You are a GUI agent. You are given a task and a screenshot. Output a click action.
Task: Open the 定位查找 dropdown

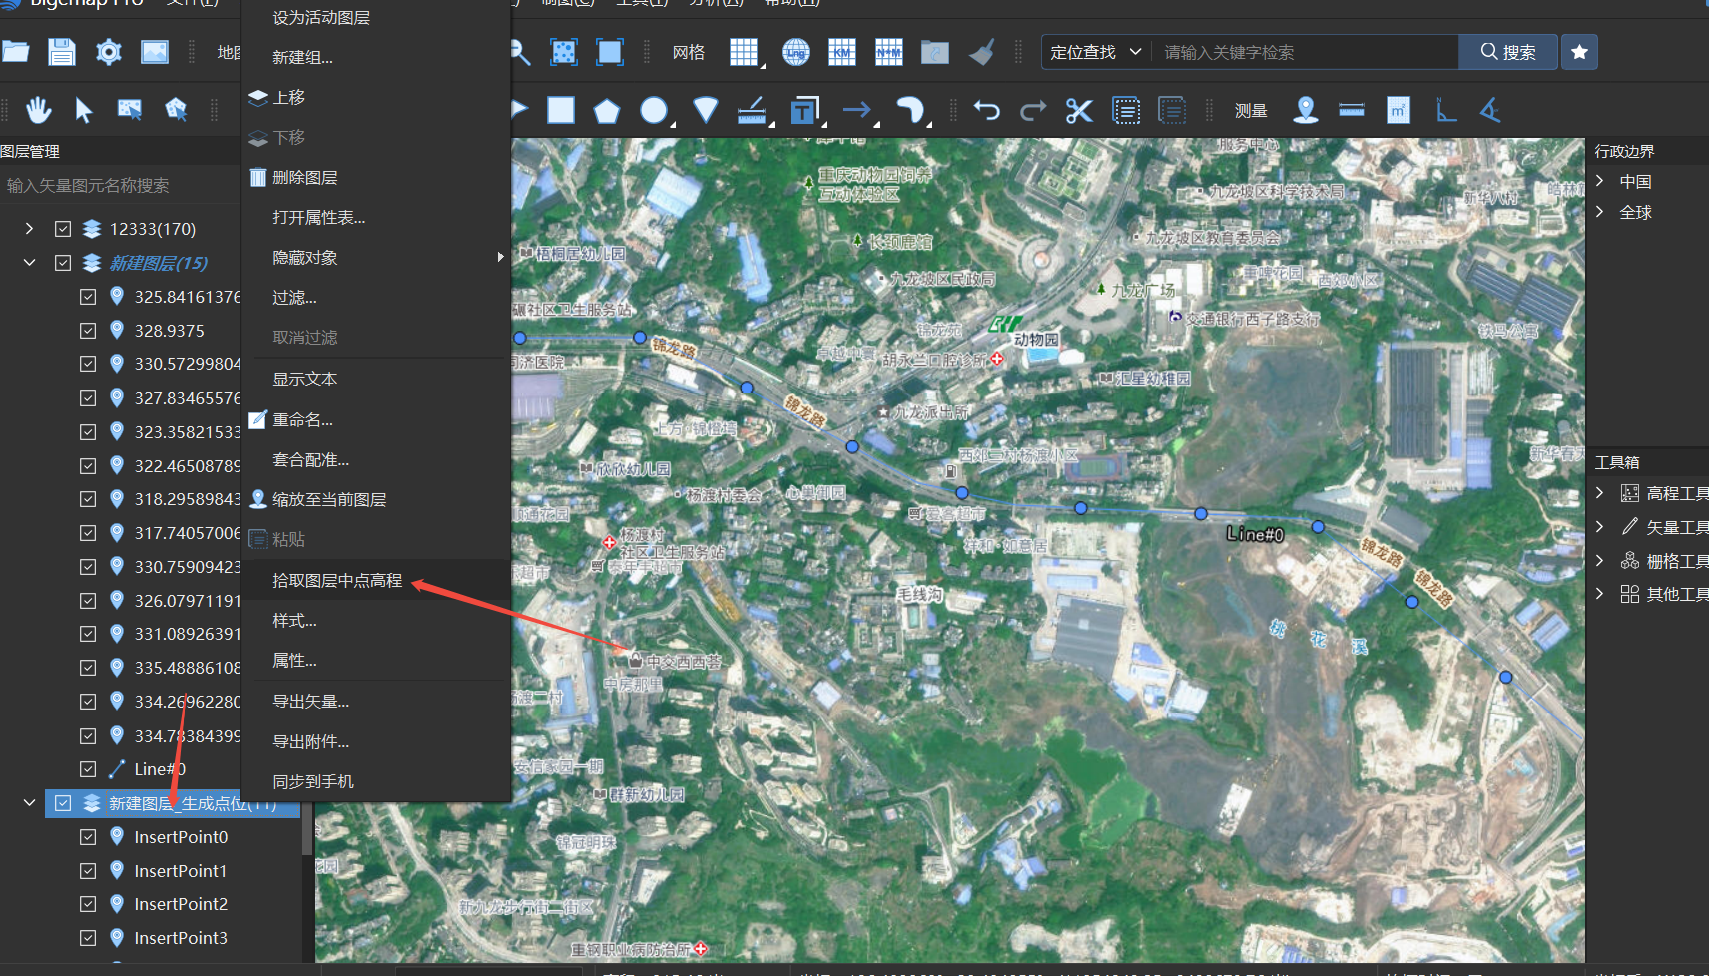coord(1095,52)
